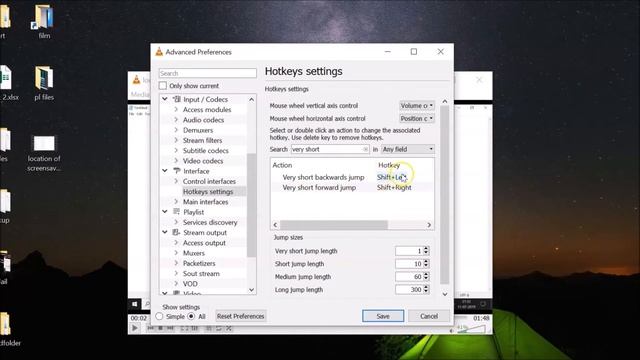
Task: Select Main interfaces in the tree
Action: coord(205,202)
